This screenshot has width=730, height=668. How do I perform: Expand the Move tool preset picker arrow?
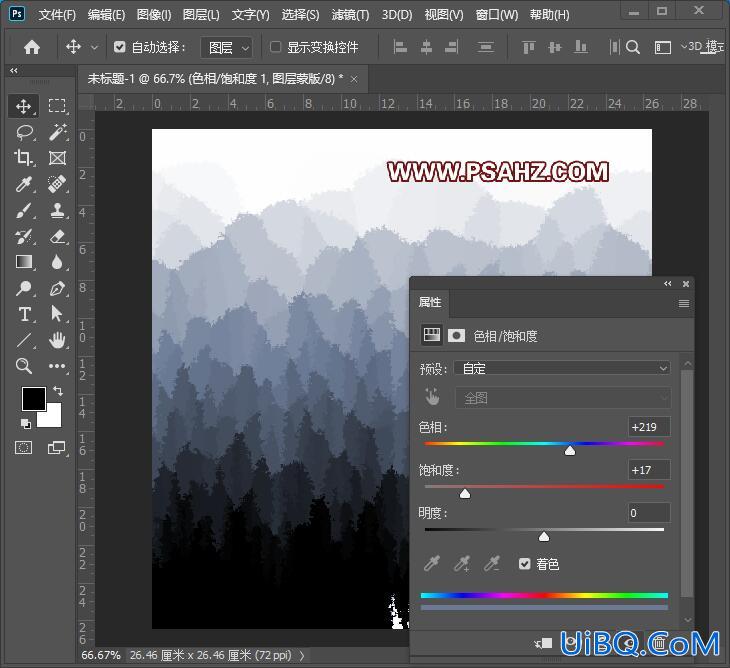pyautogui.click(x=95, y=47)
